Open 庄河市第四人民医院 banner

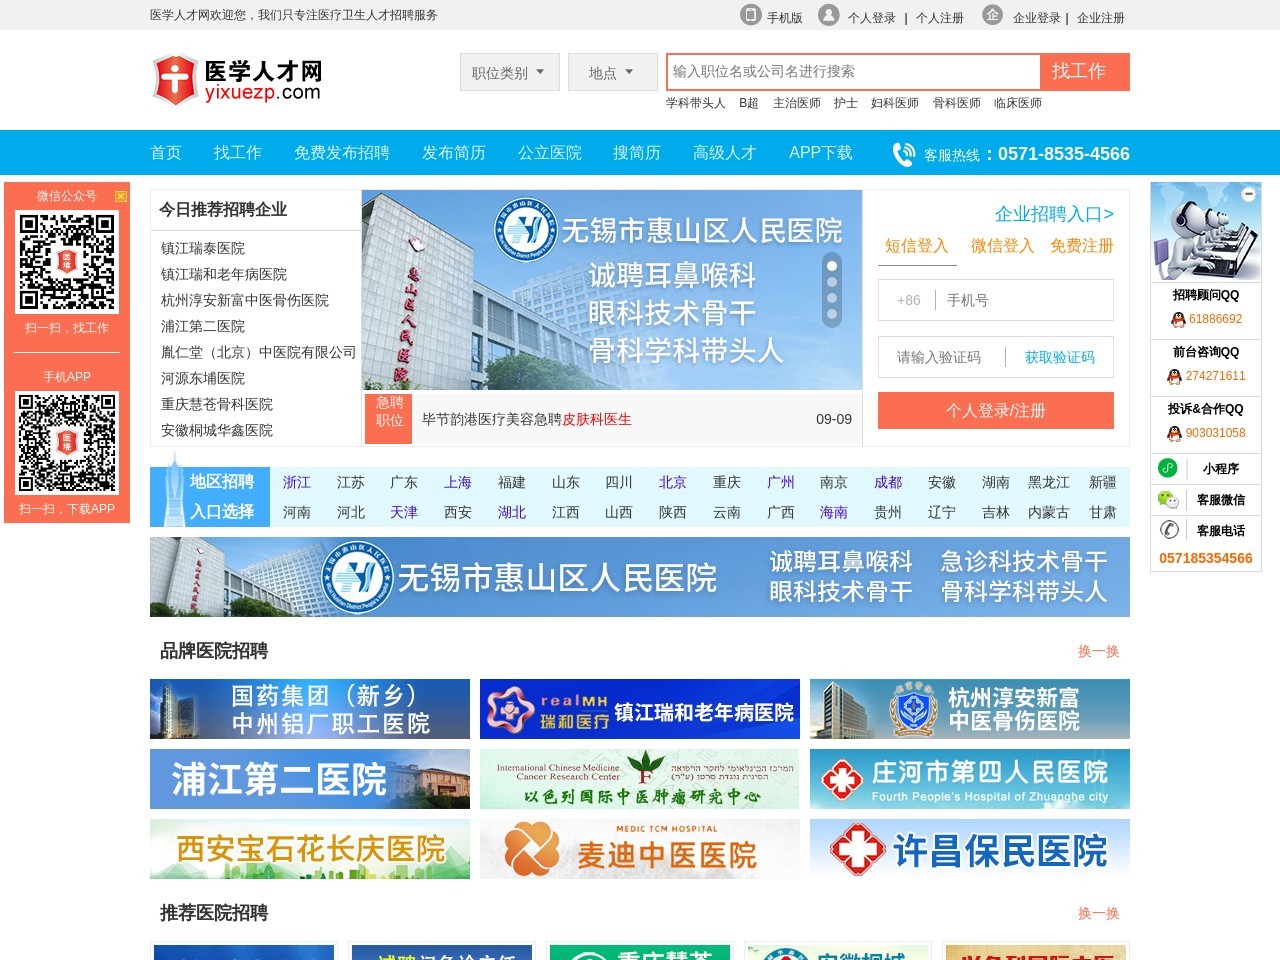click(x=970, y=779)
